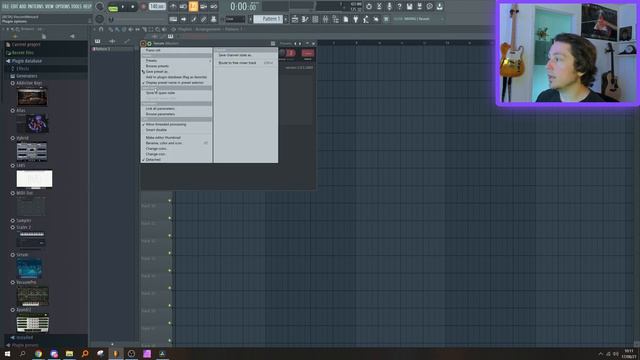640x360 pixels.
Task: Click the green gear icon in plugin titlebar
Action: [149, 43]
